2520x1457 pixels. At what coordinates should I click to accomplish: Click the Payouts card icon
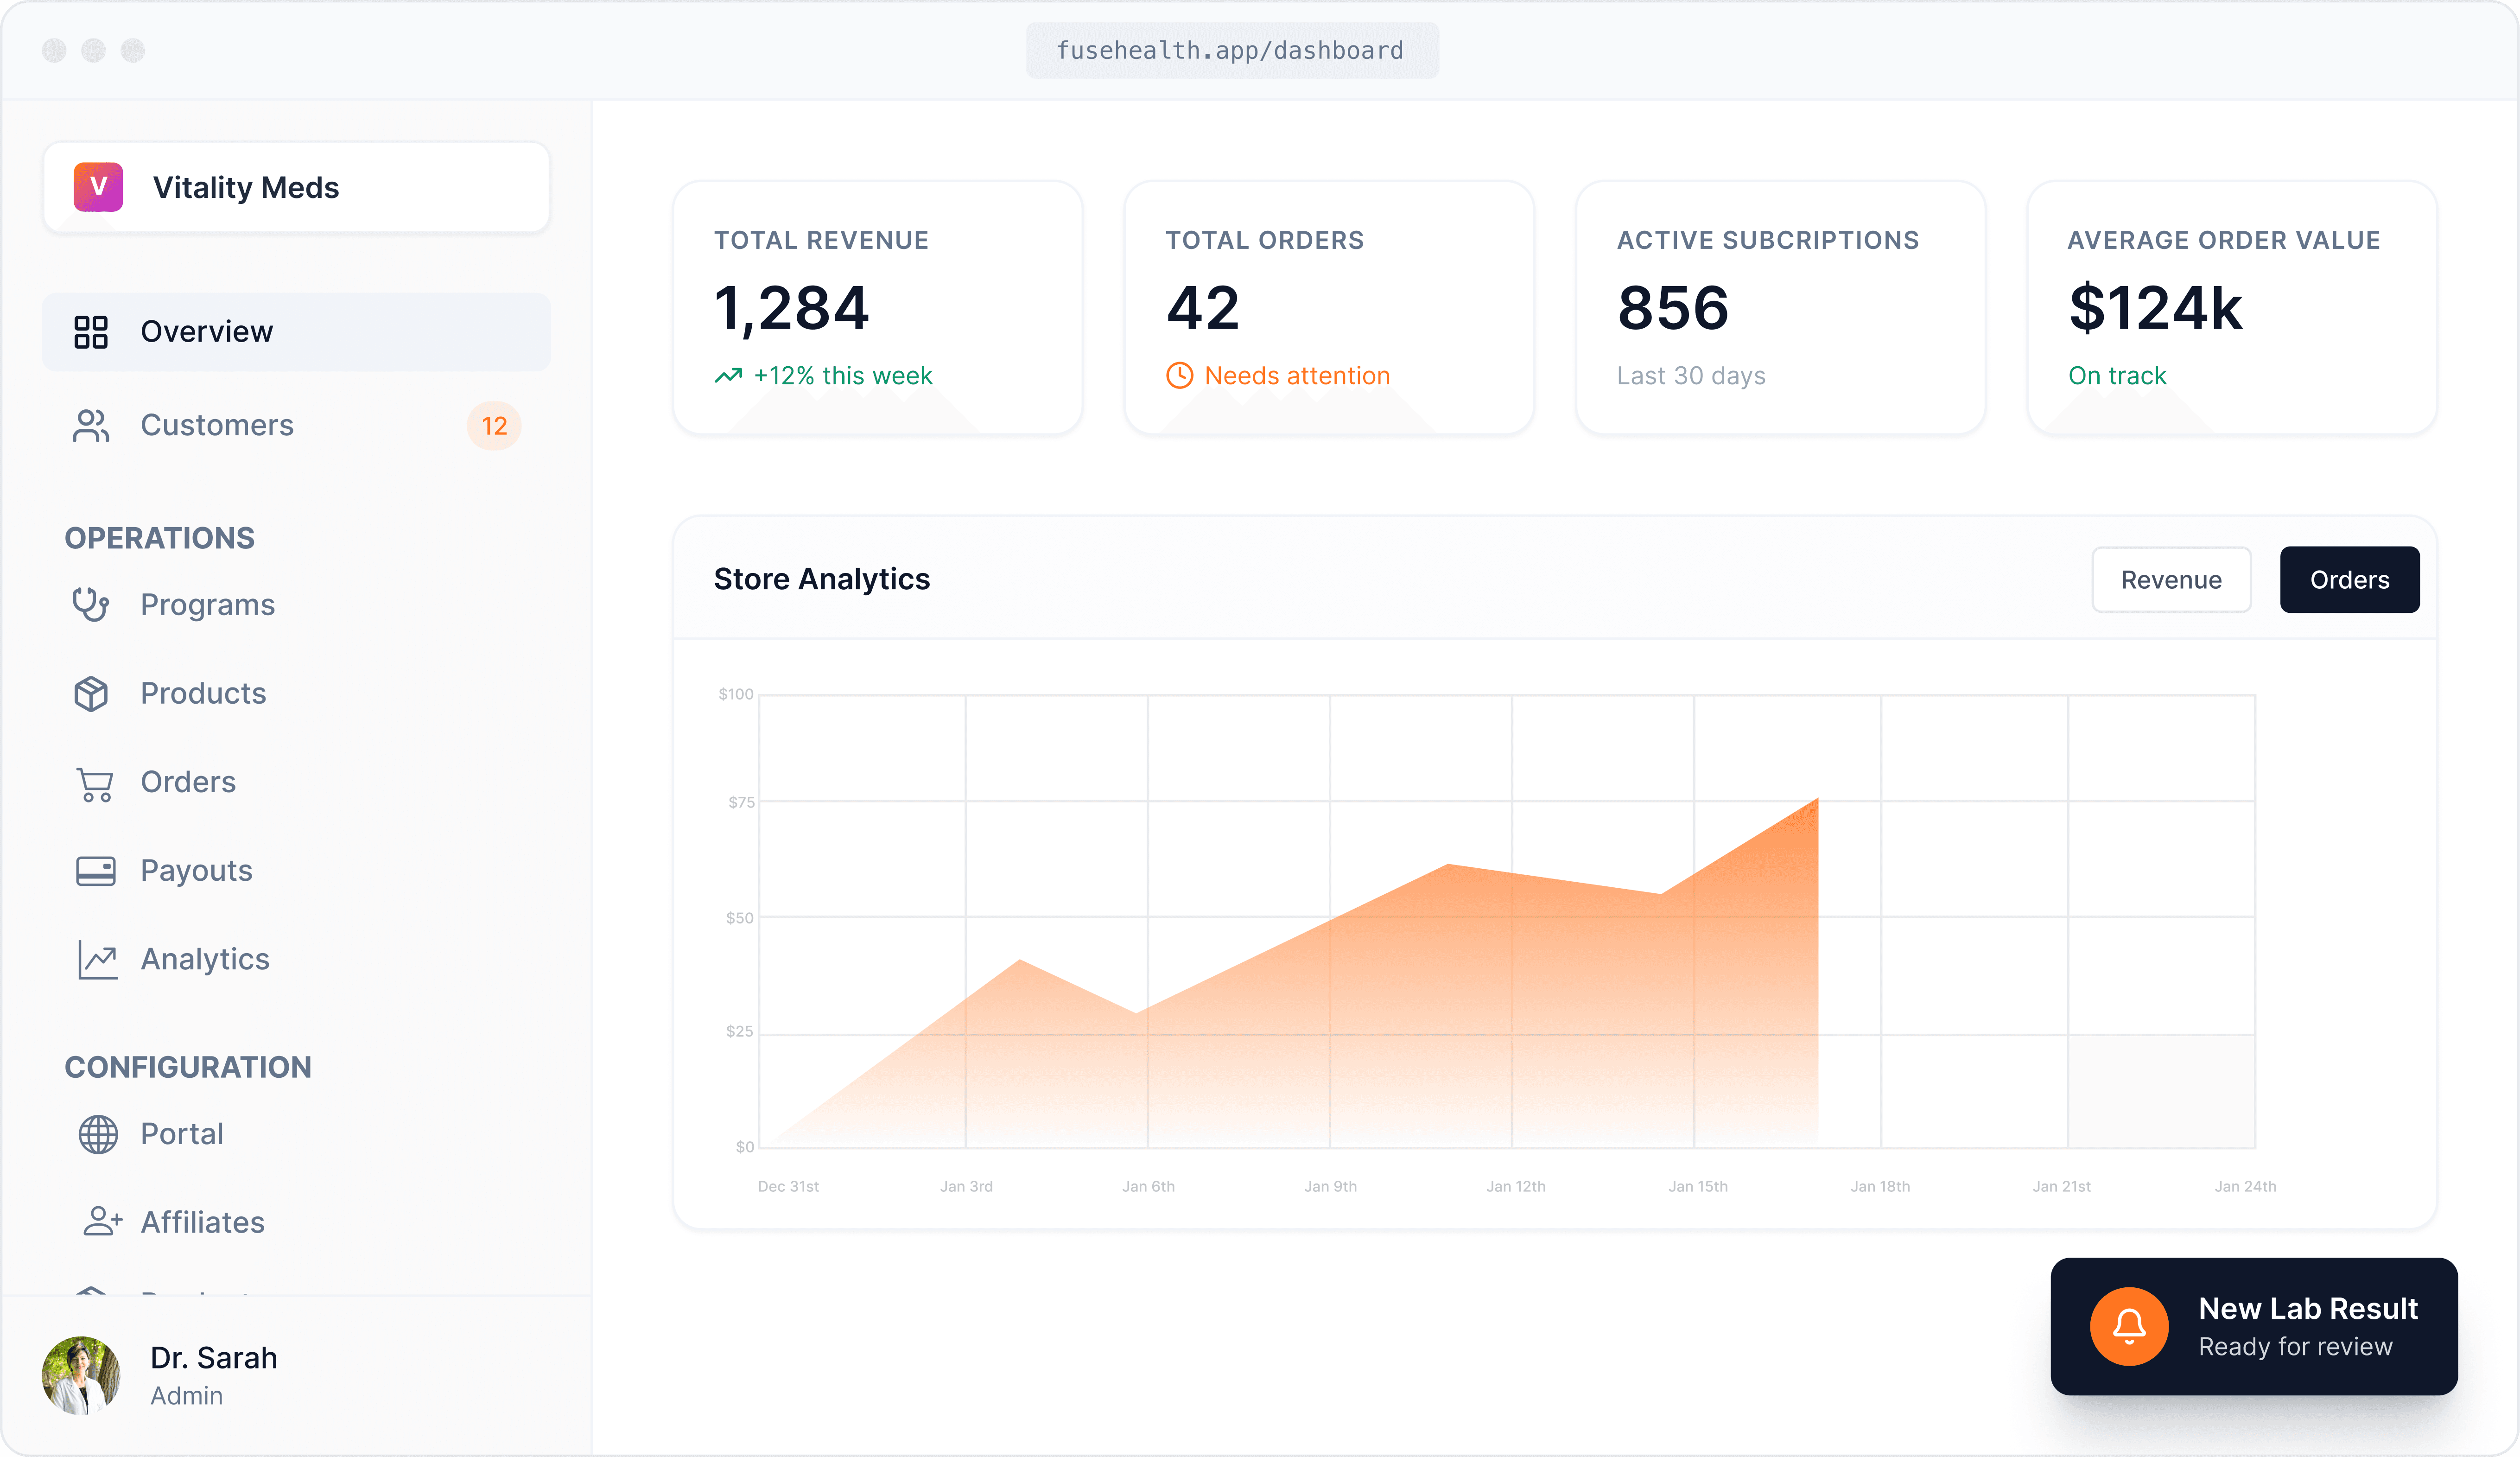click(x=96, y=871)
